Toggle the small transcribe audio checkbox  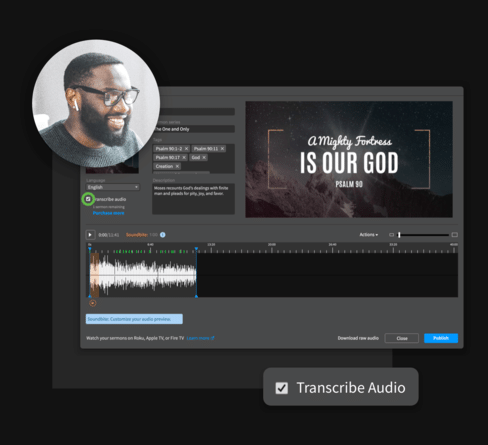click(x=88, y=199)
